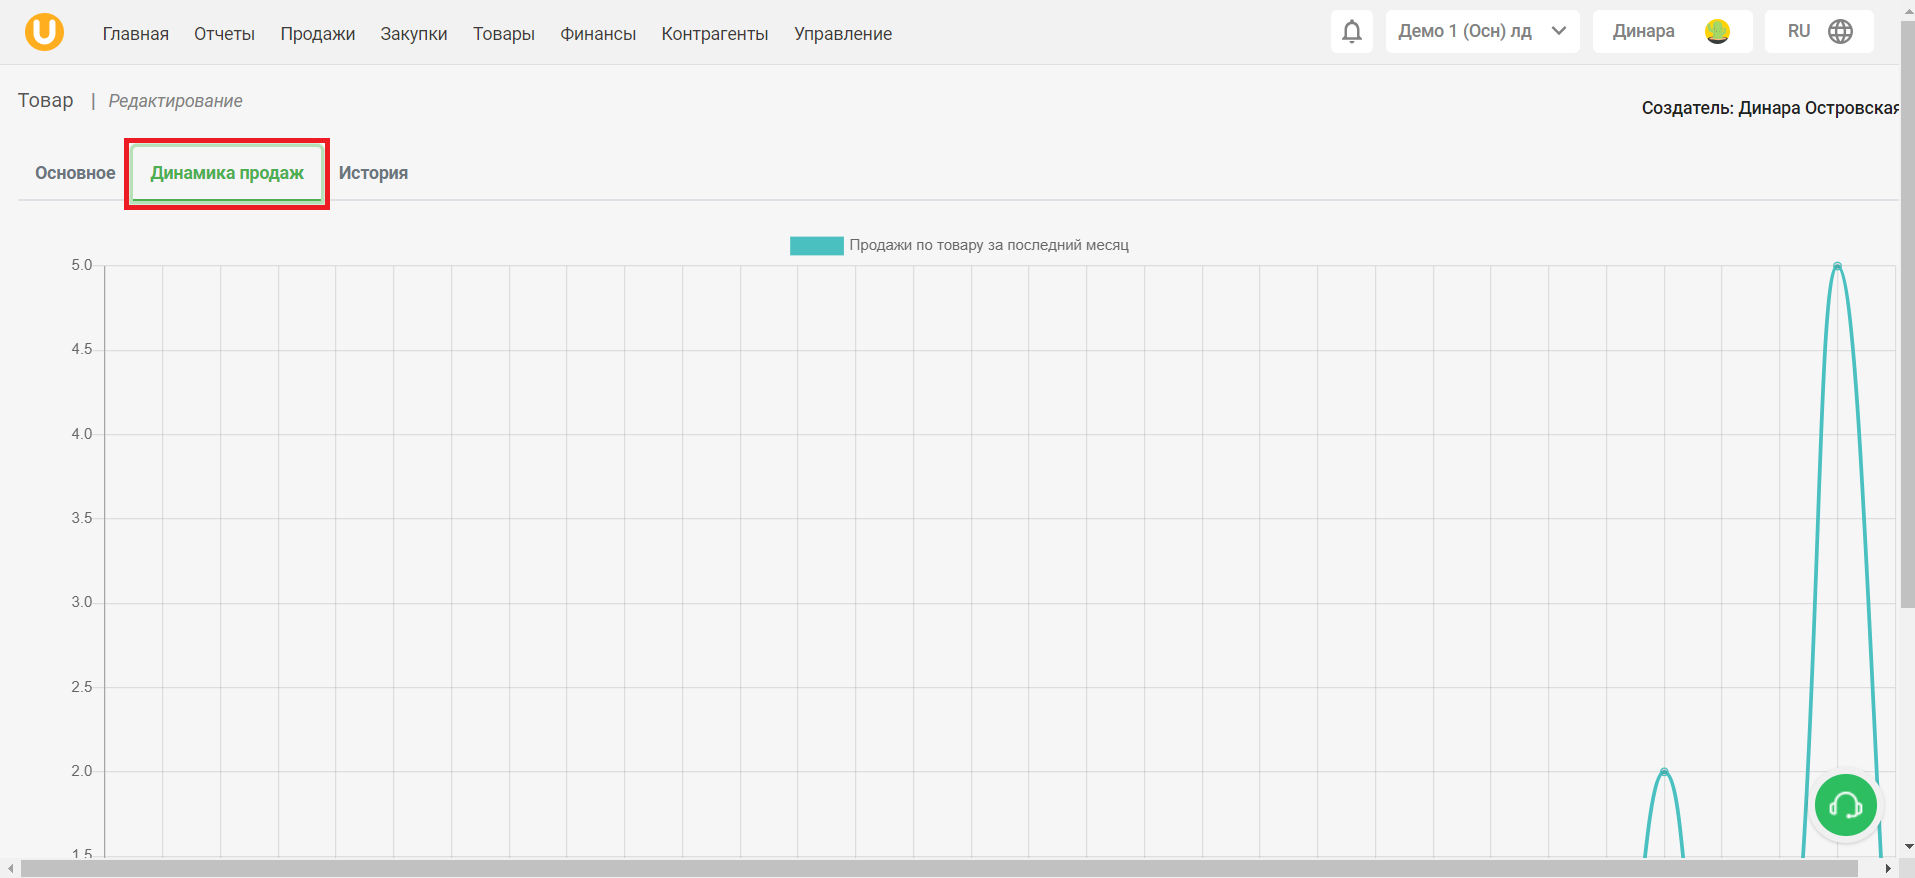This screenshot has width=1915, height=878.
Task: Click the orange U logo icon
Action: pyautogui.click(x=44, y=32)
